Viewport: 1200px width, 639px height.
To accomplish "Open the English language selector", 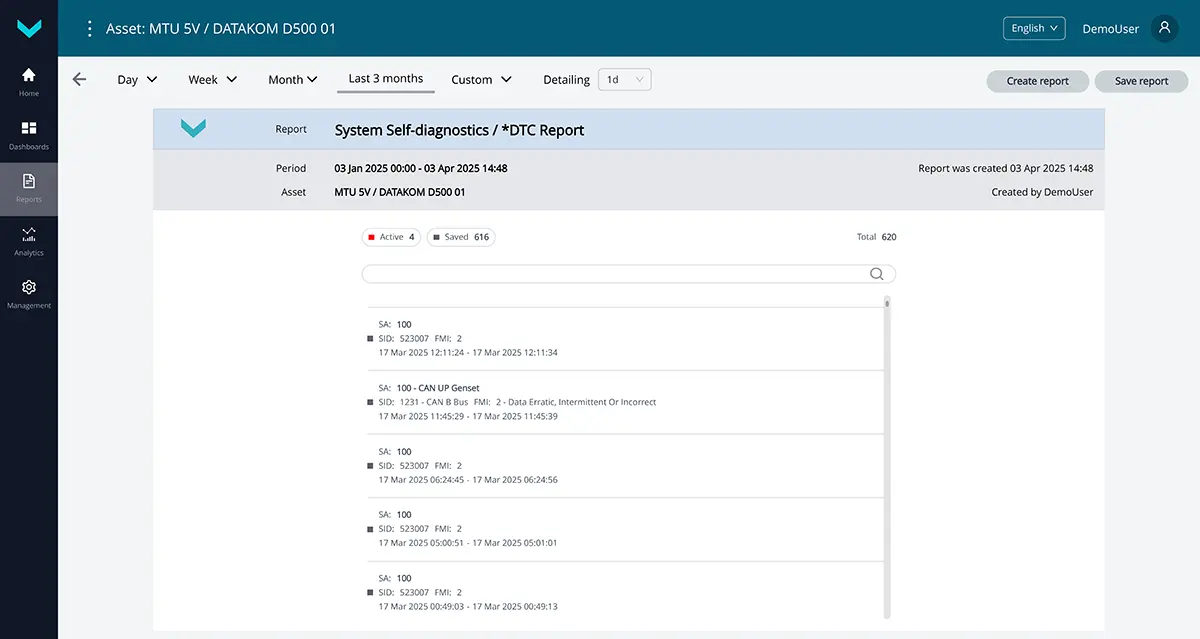I will point(1034,28).
